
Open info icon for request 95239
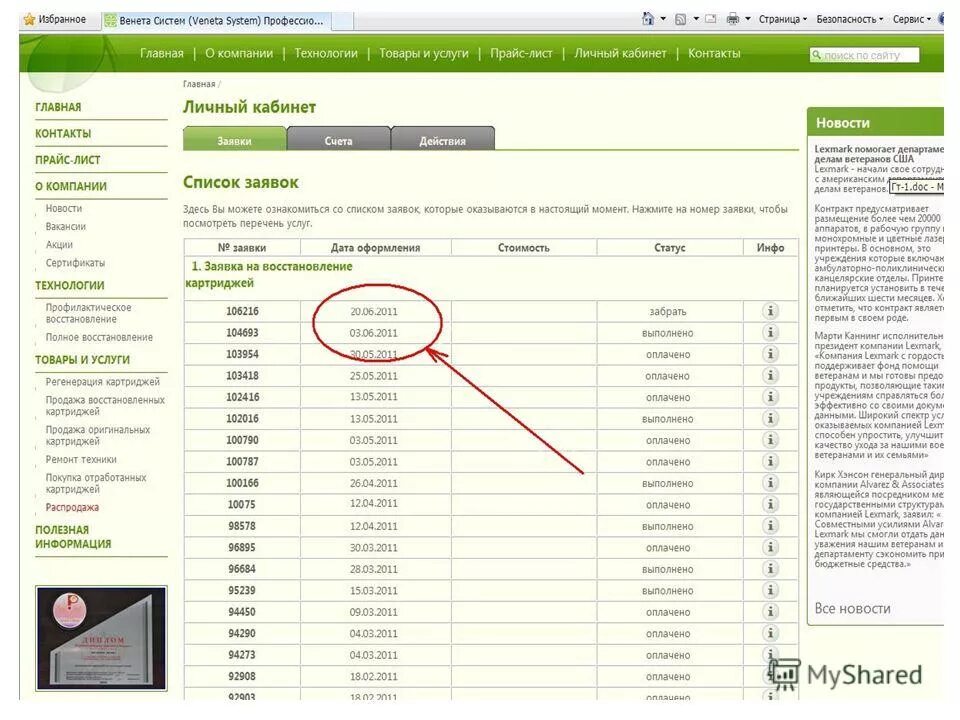(x=770, y=590)
